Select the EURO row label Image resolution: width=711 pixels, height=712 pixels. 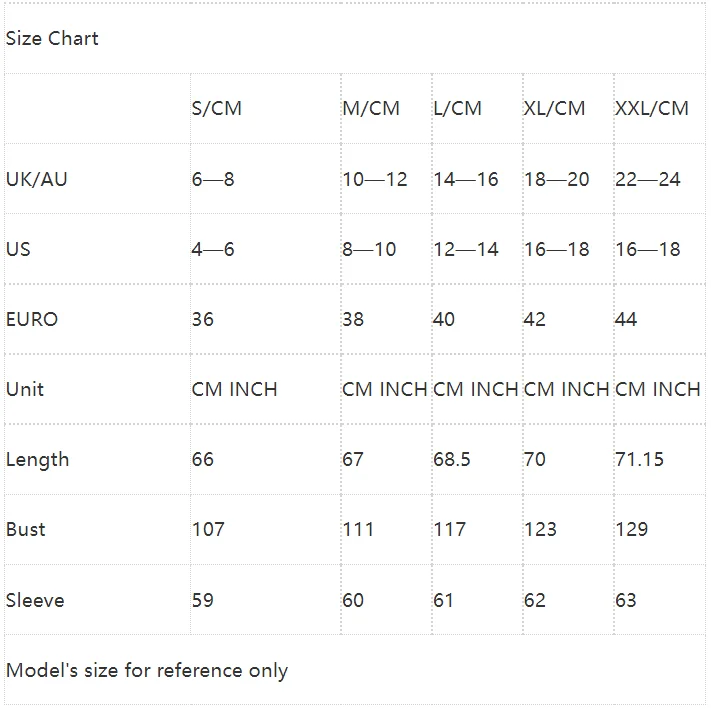[32, 319]
